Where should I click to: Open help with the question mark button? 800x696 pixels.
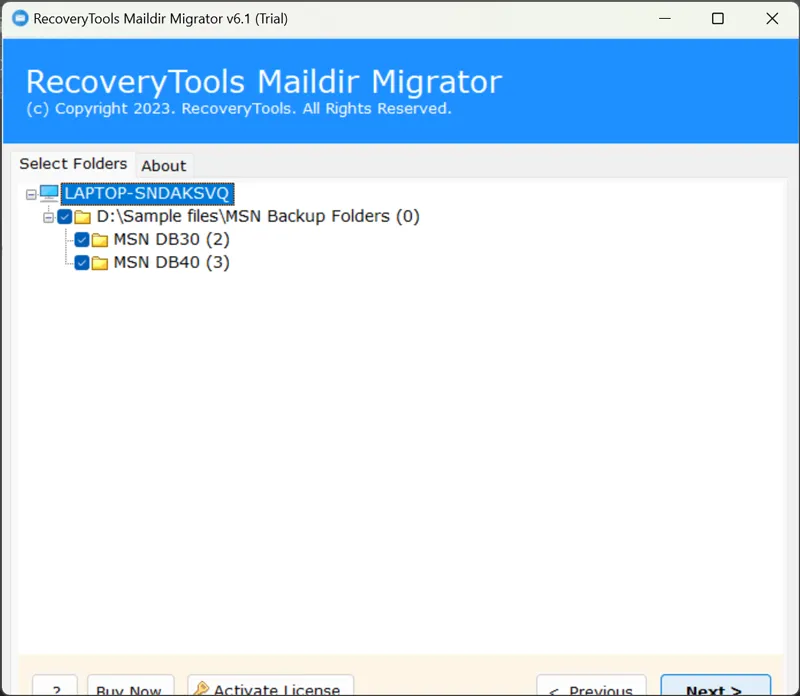[x=55, y=688]
